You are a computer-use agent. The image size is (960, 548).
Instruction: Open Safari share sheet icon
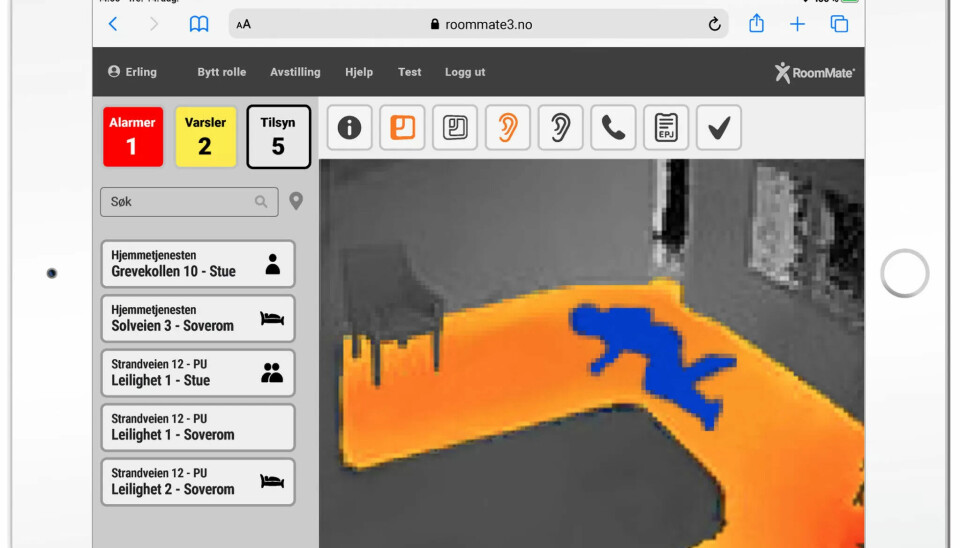pyautogui.click(x=756, y=24)
